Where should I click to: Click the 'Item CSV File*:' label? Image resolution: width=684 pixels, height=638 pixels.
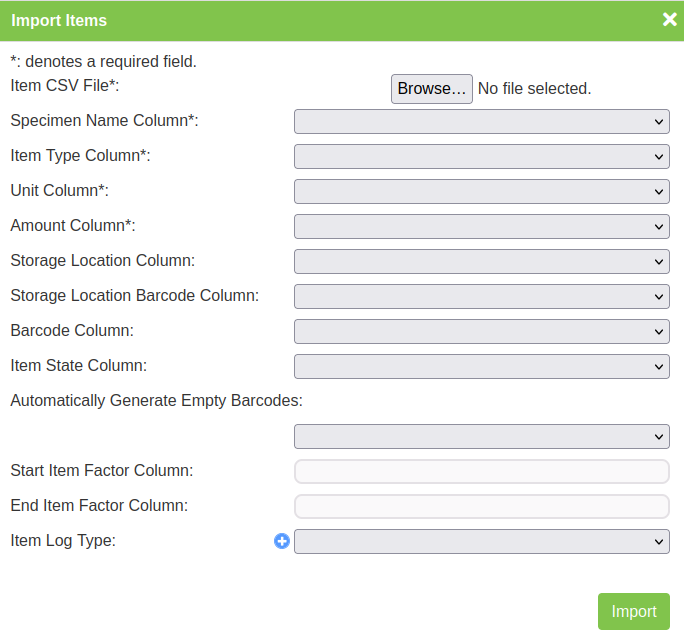click(x=65, y=86)
